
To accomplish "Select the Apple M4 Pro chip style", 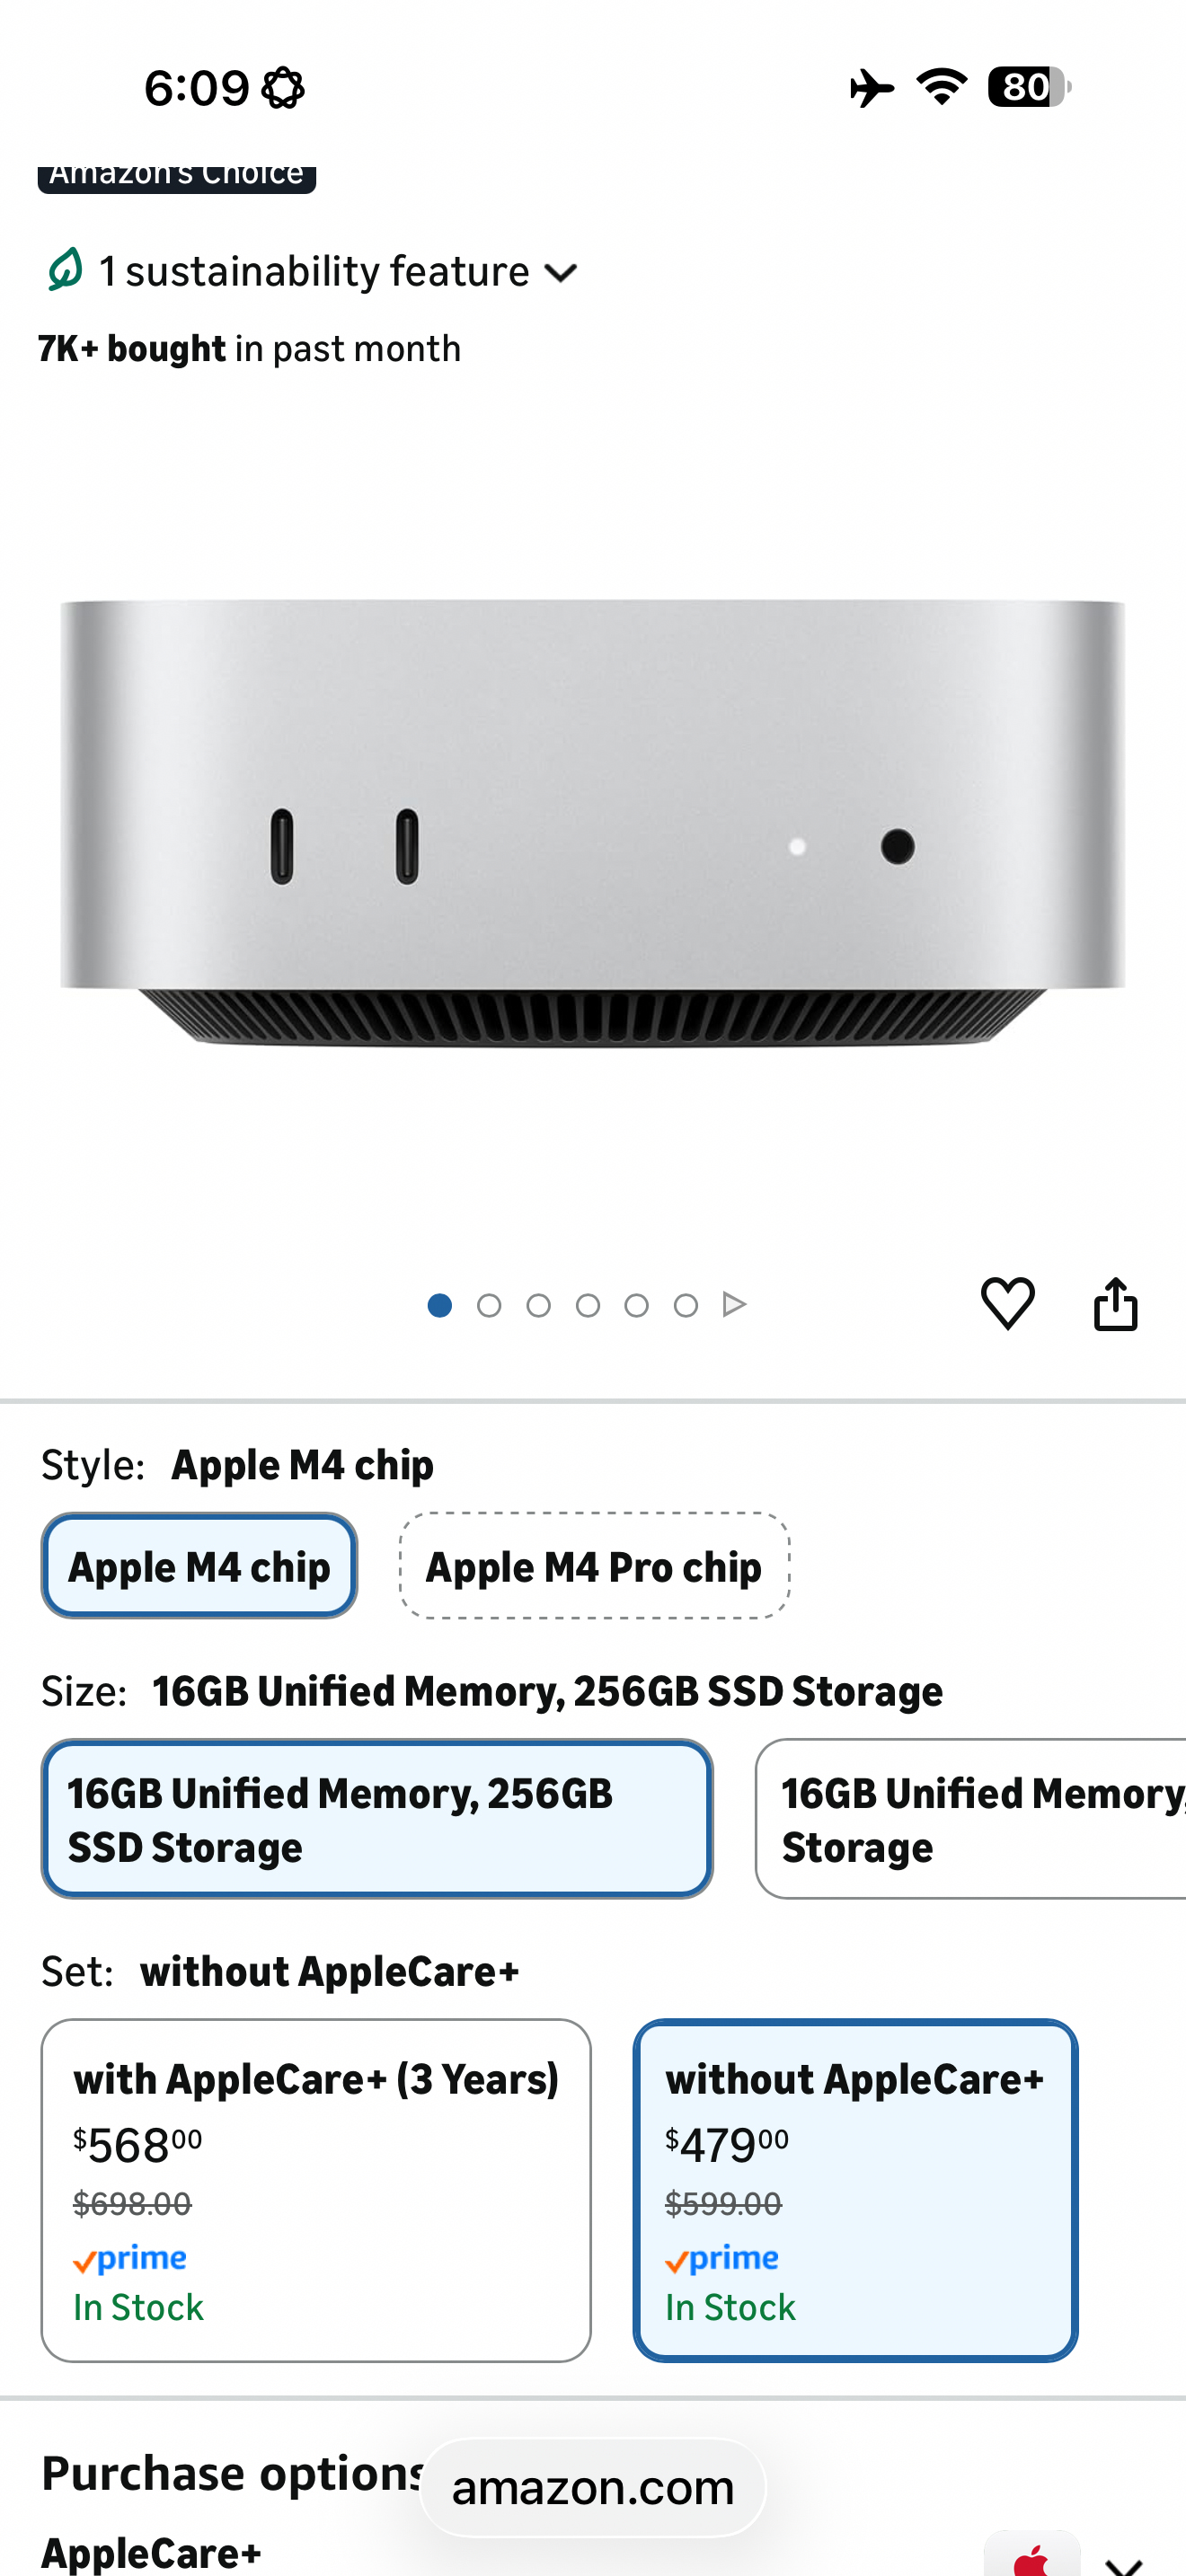I will click(x=594, y=1566).
